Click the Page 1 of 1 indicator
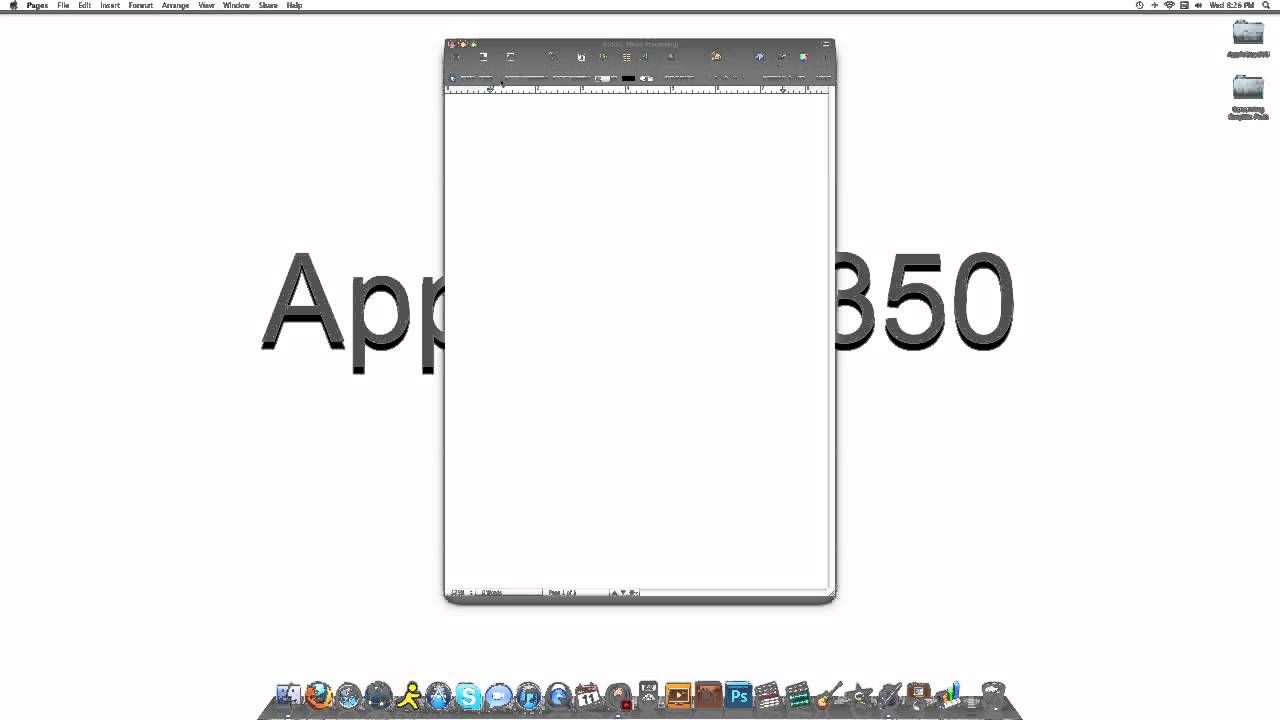The image size is (1280, 720). 562,592
